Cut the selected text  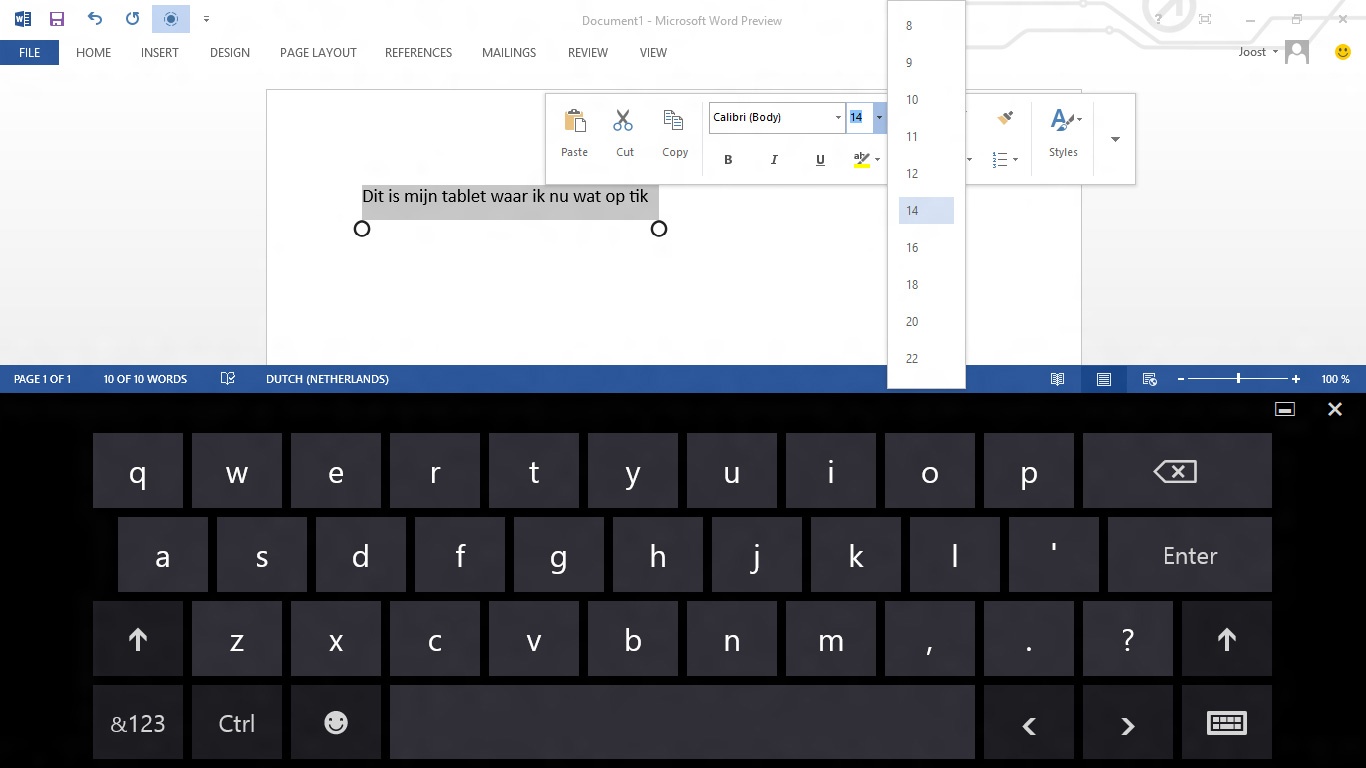coord(624,133)
